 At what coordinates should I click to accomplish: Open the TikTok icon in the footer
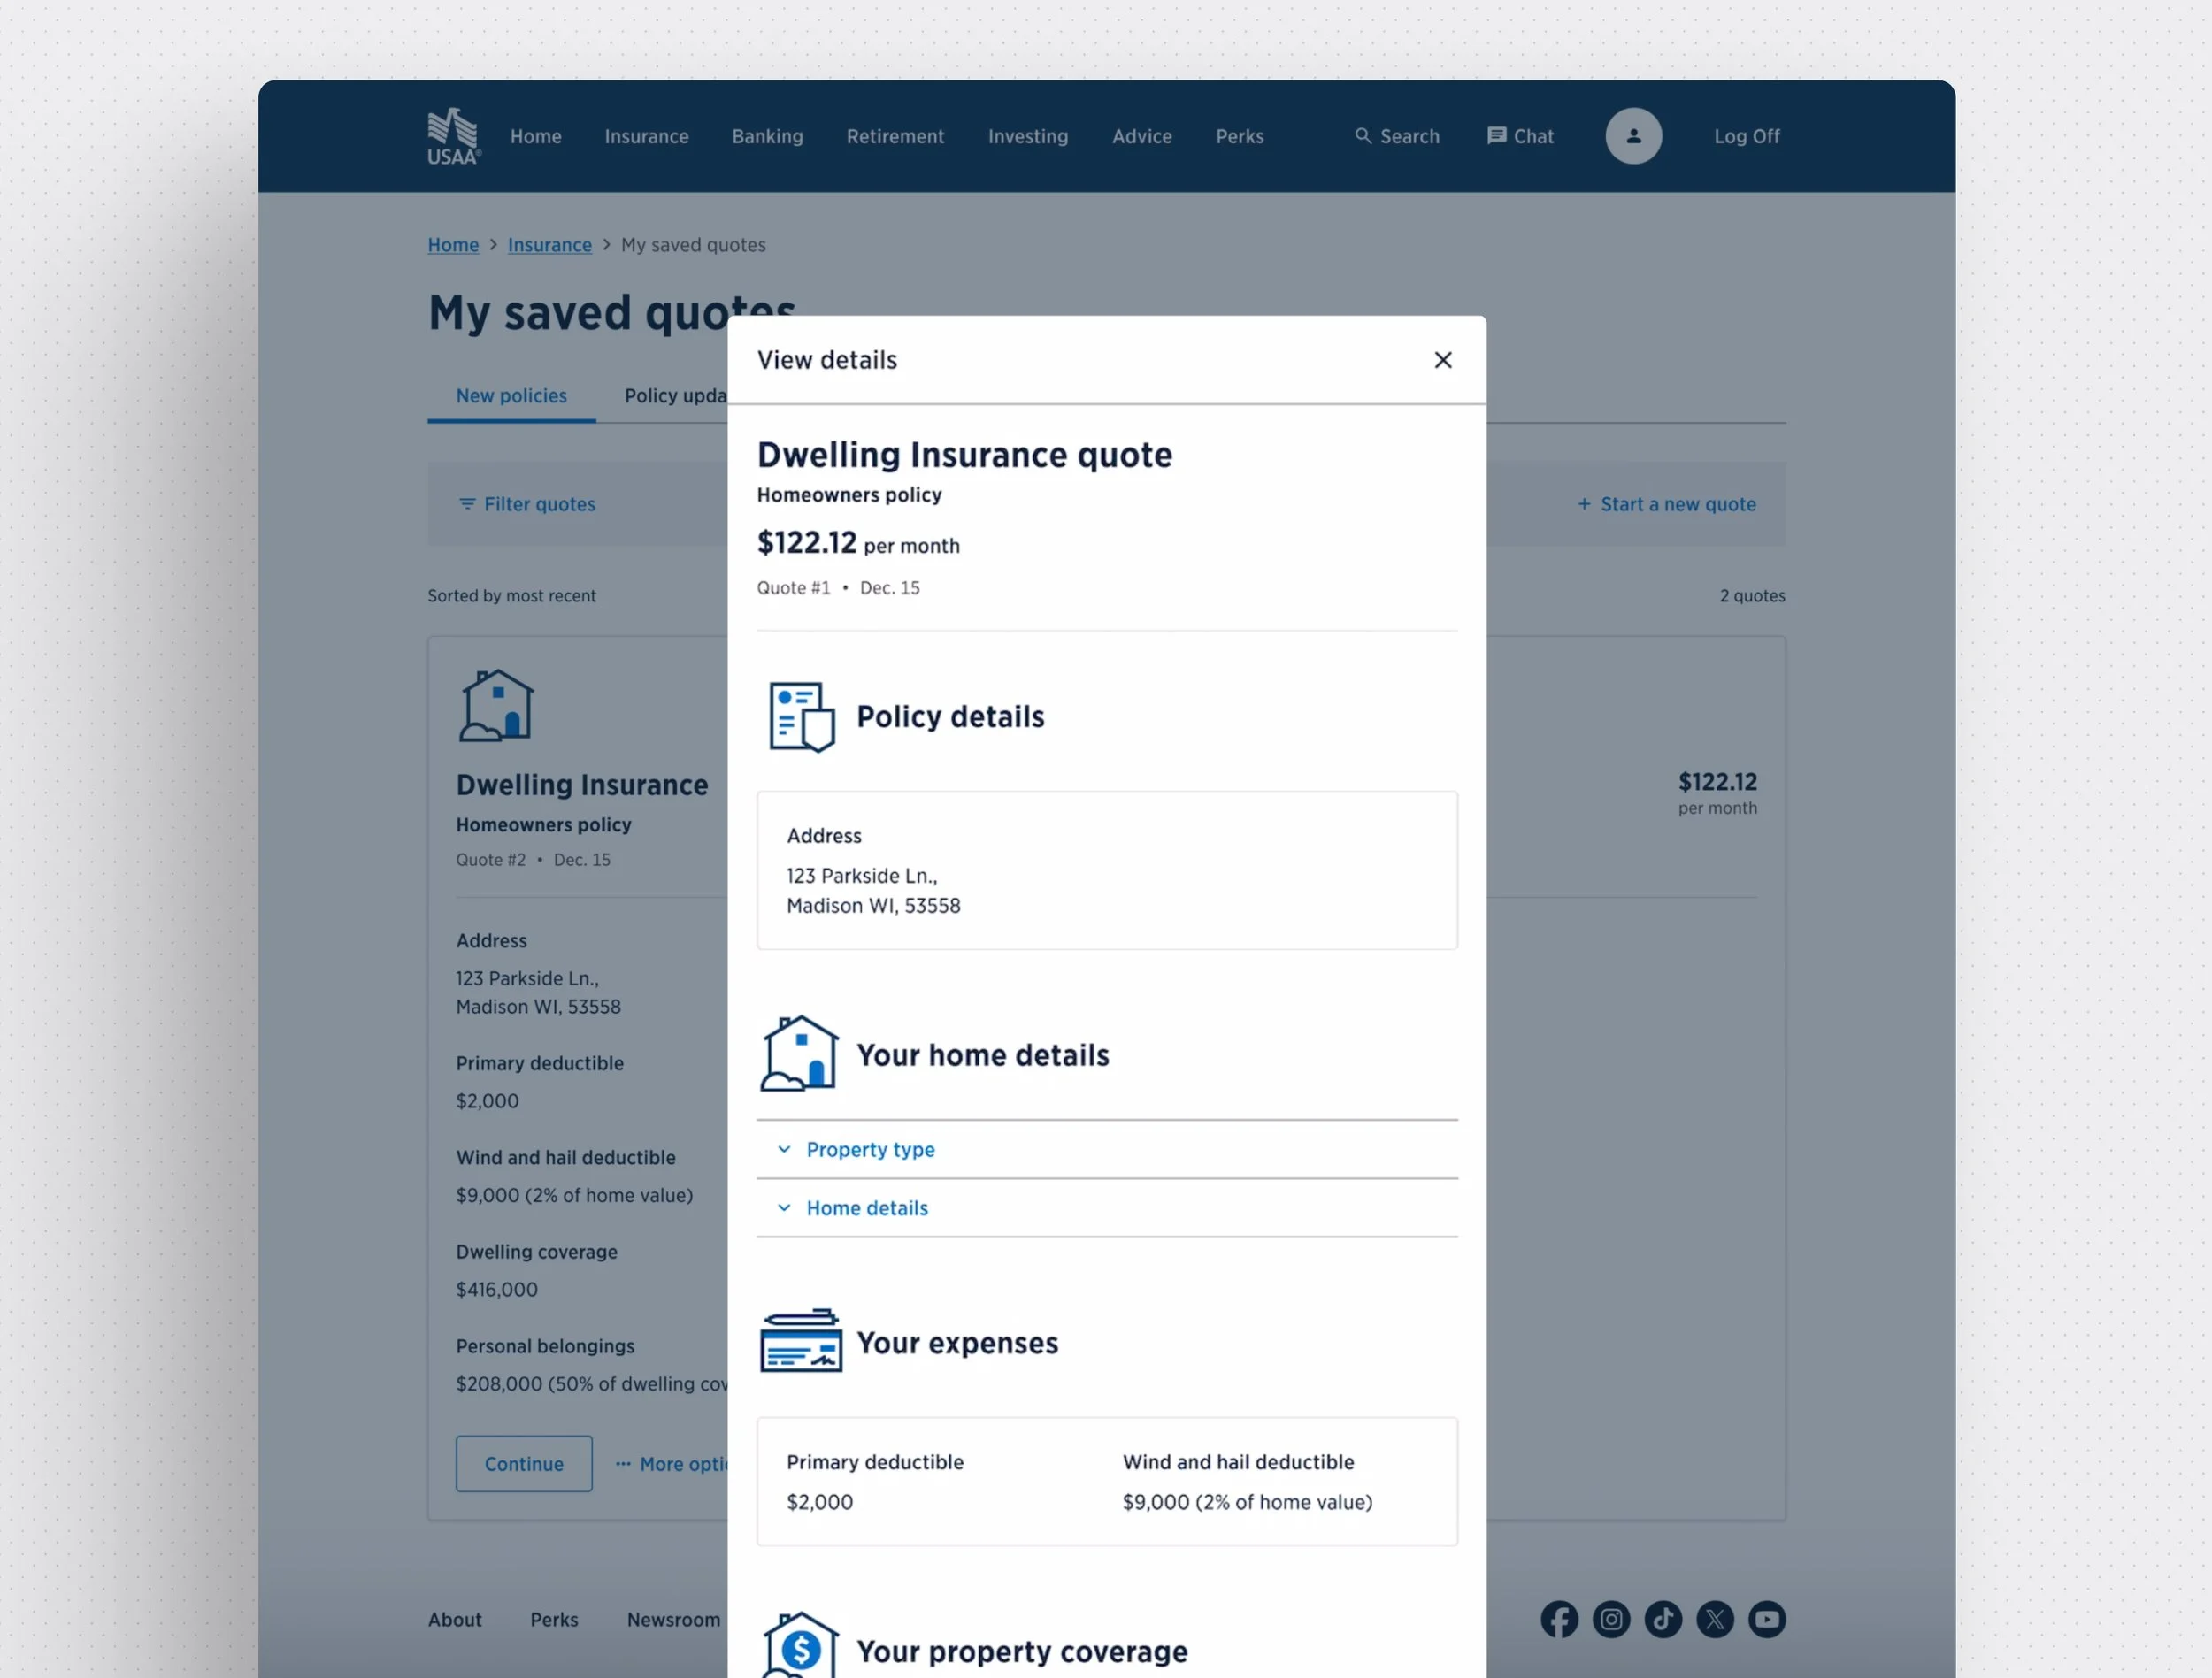(x=1663, y=1620)
